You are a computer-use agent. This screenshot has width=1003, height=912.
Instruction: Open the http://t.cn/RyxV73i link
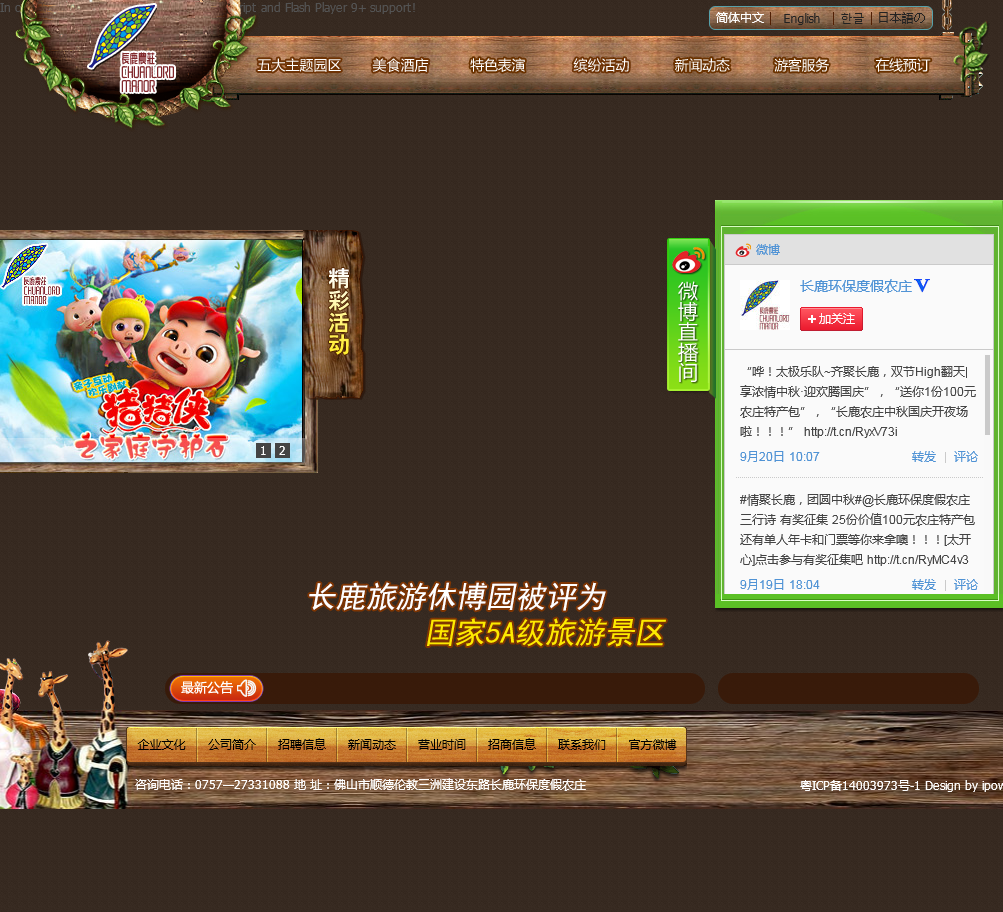pyautogui.click(x=850, y=432)
